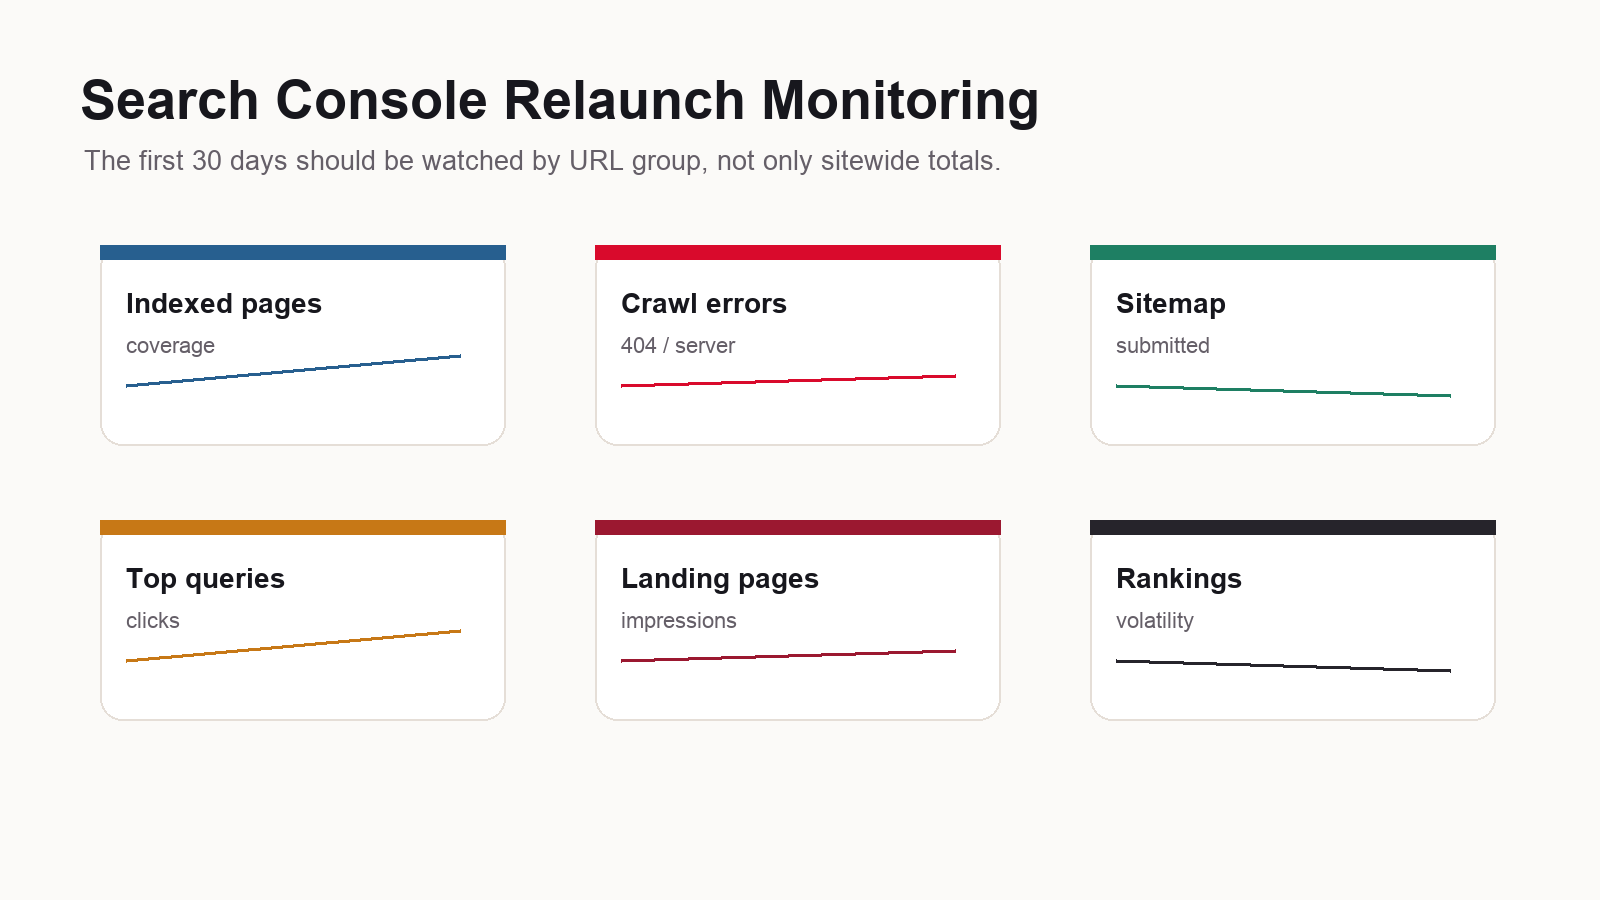Click the Rankings black trend line
Screen dimensions: 1600x900
pos(1283,666)
